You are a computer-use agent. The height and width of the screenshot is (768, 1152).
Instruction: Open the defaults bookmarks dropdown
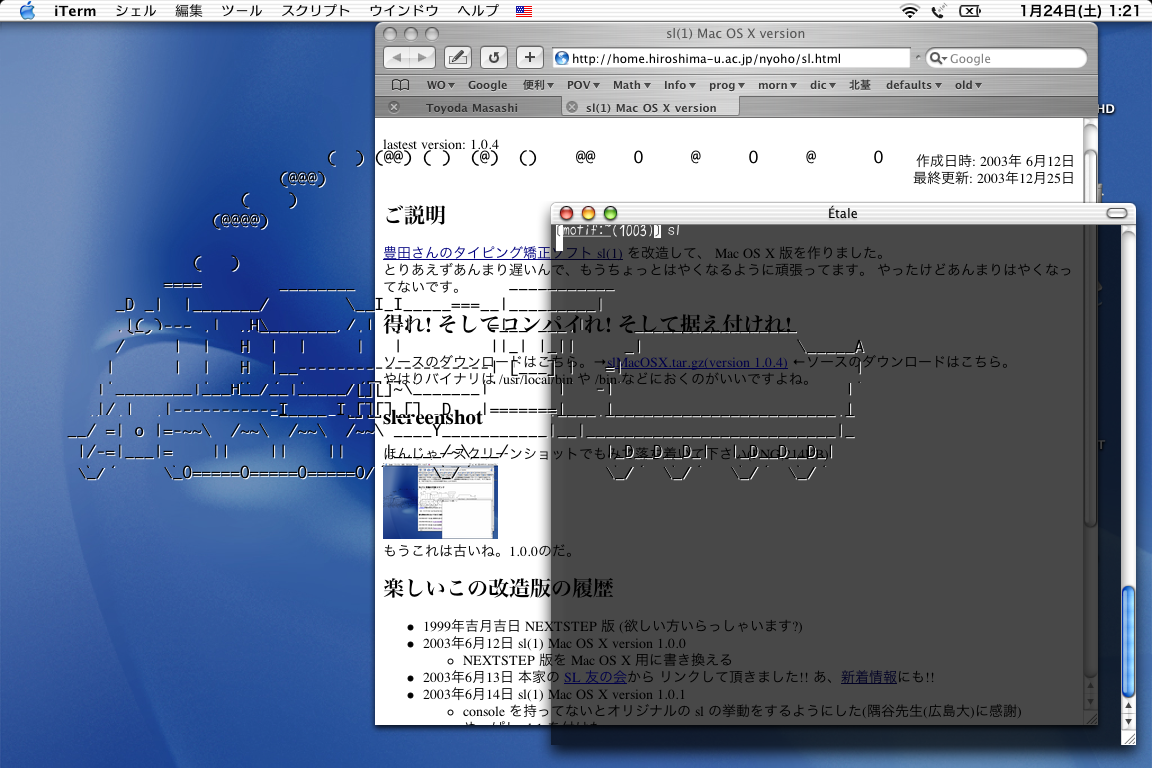[913, 85]
